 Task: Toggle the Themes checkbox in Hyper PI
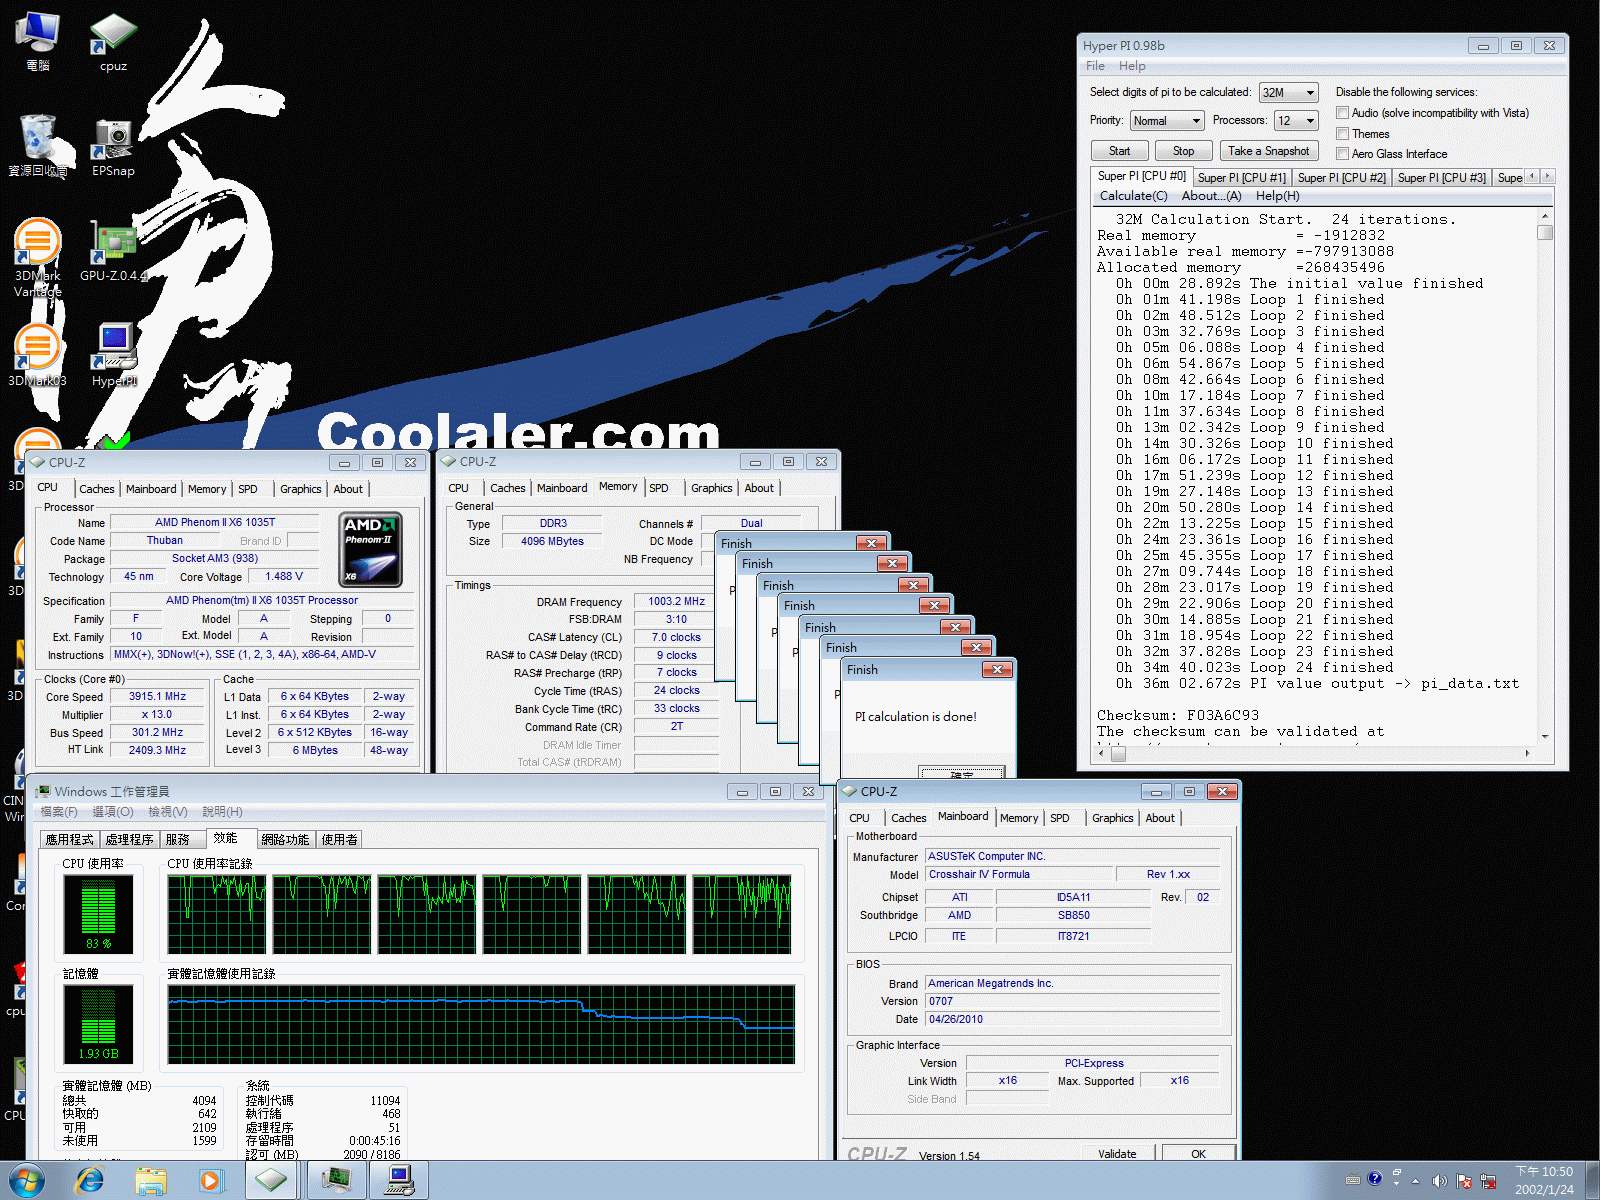[1343, 134]
